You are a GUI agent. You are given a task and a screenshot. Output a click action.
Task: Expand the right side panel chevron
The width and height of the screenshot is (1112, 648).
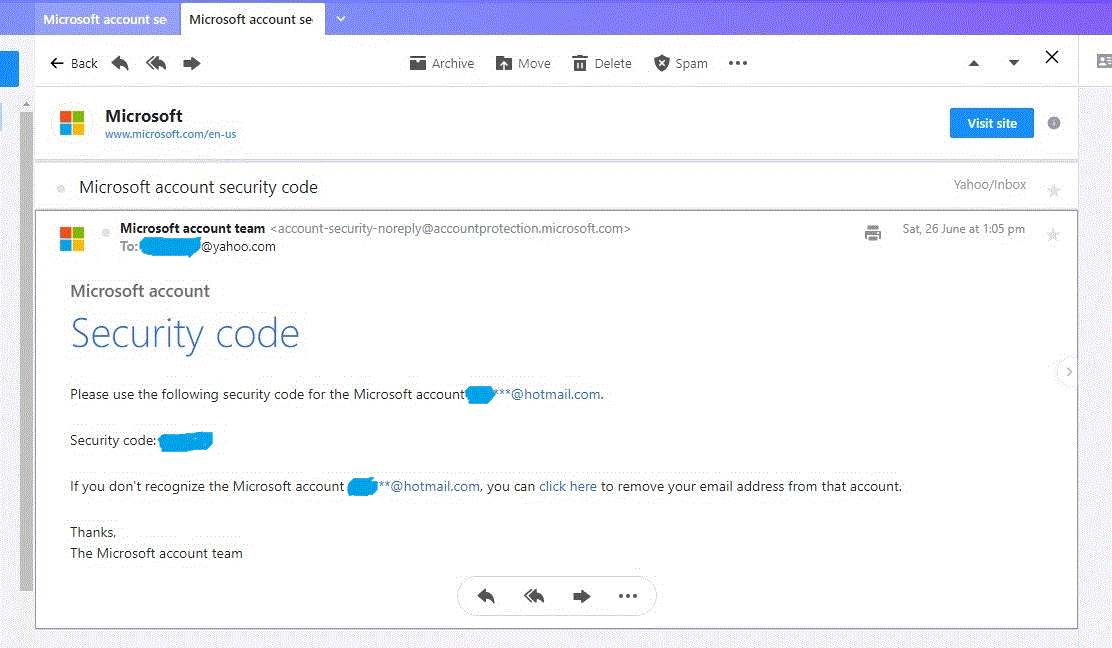[x=1069, y=372]
